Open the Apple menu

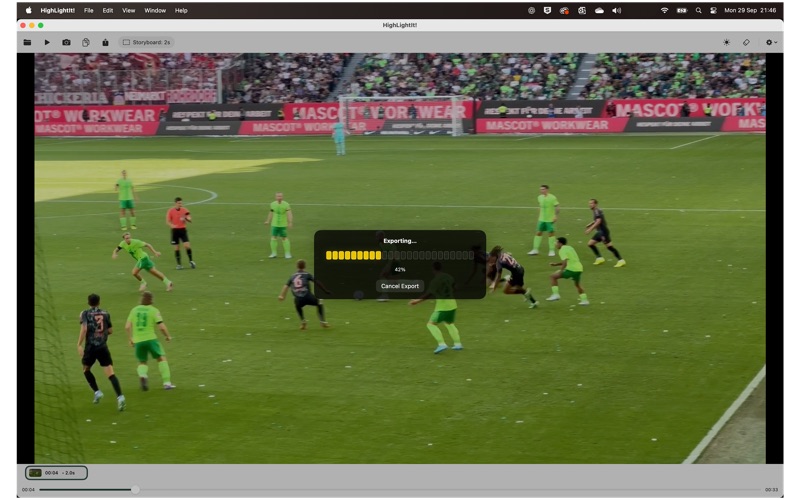pyautogui.click(x=29, y=10)
